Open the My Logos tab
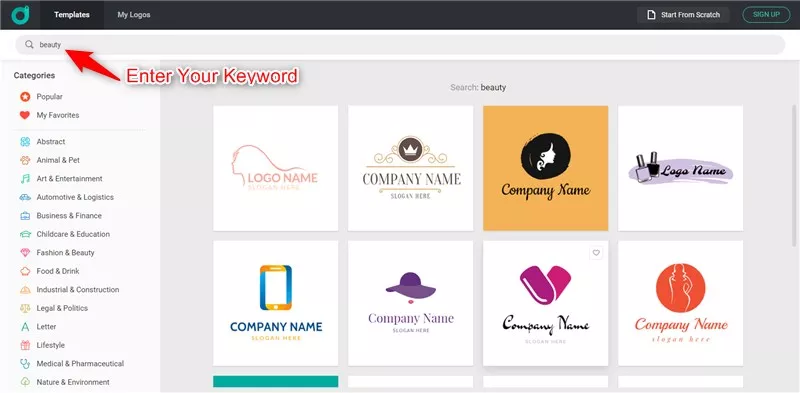This screenshot has width=800, height=393. pos(134,15)
